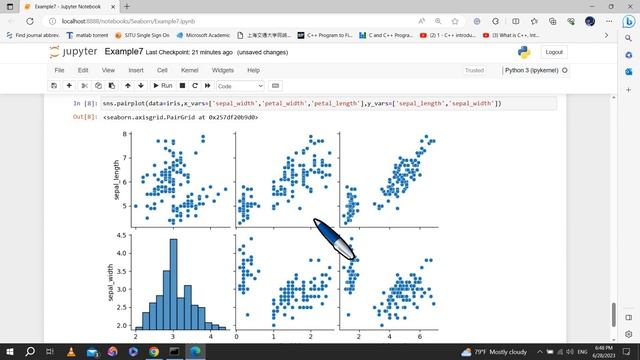
Task: Open the Help menu
Action: pos(253,70)
